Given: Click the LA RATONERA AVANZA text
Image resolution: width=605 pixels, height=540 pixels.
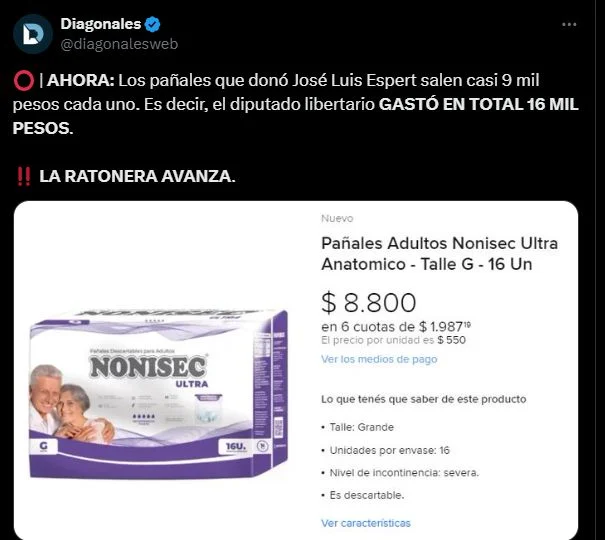Looking at the screenshot, I should (137, 176).
